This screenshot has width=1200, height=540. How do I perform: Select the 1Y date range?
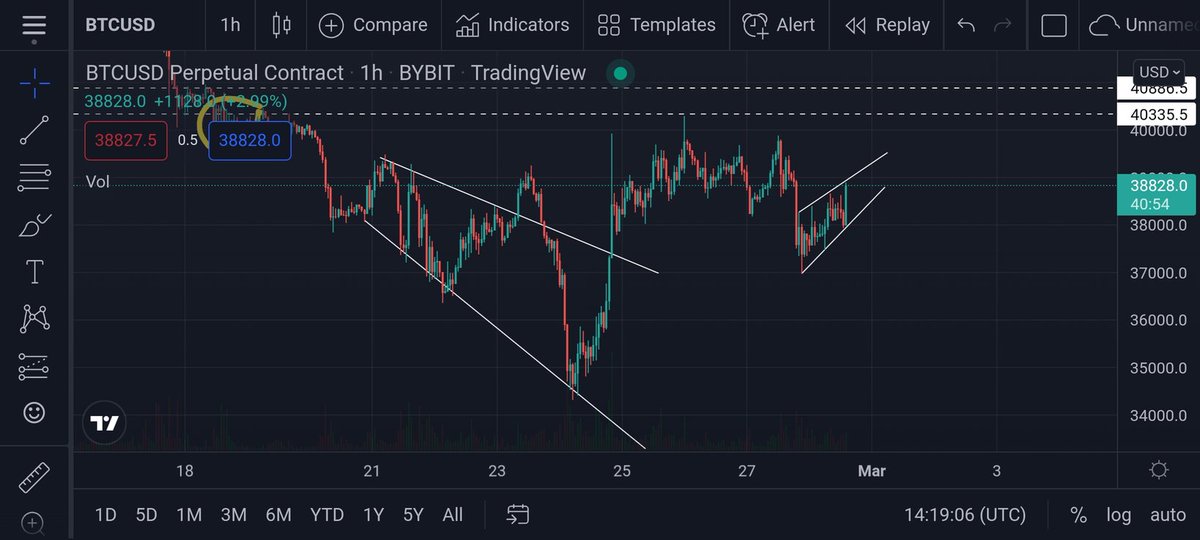point(373,515)
